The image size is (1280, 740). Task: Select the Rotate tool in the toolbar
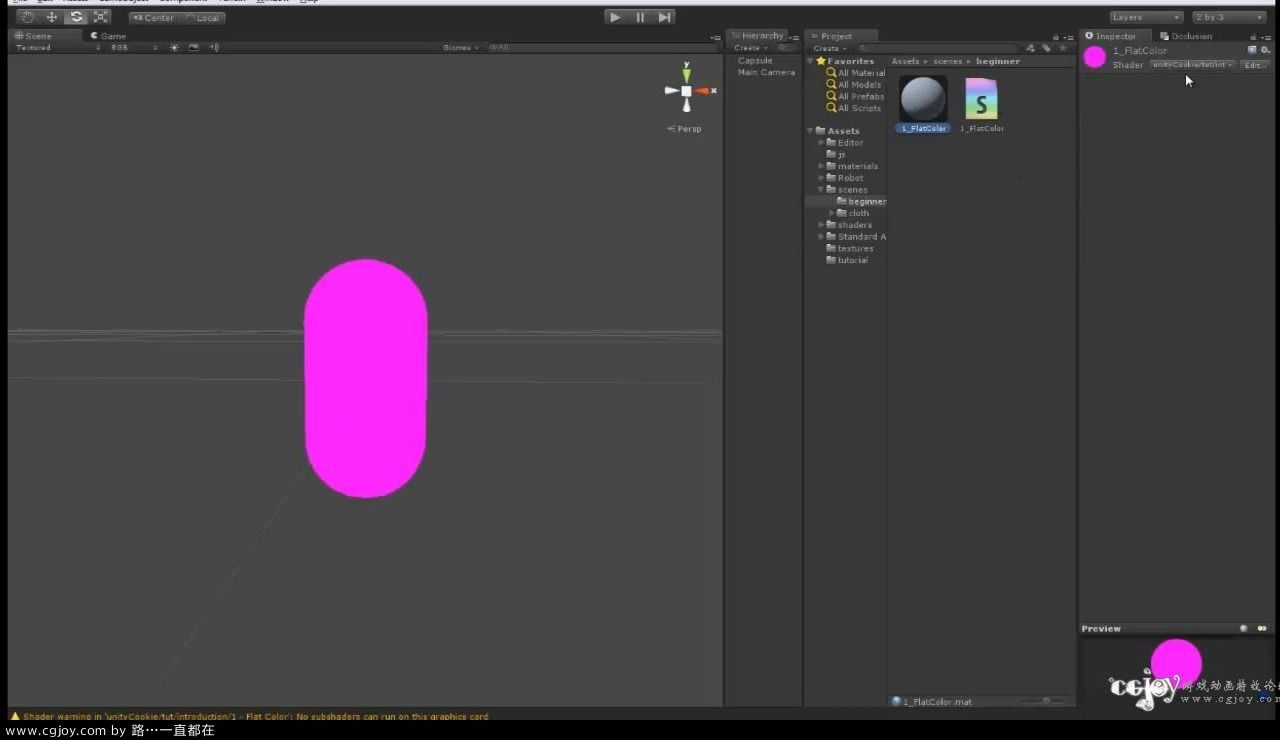click(x=76, y=17)
